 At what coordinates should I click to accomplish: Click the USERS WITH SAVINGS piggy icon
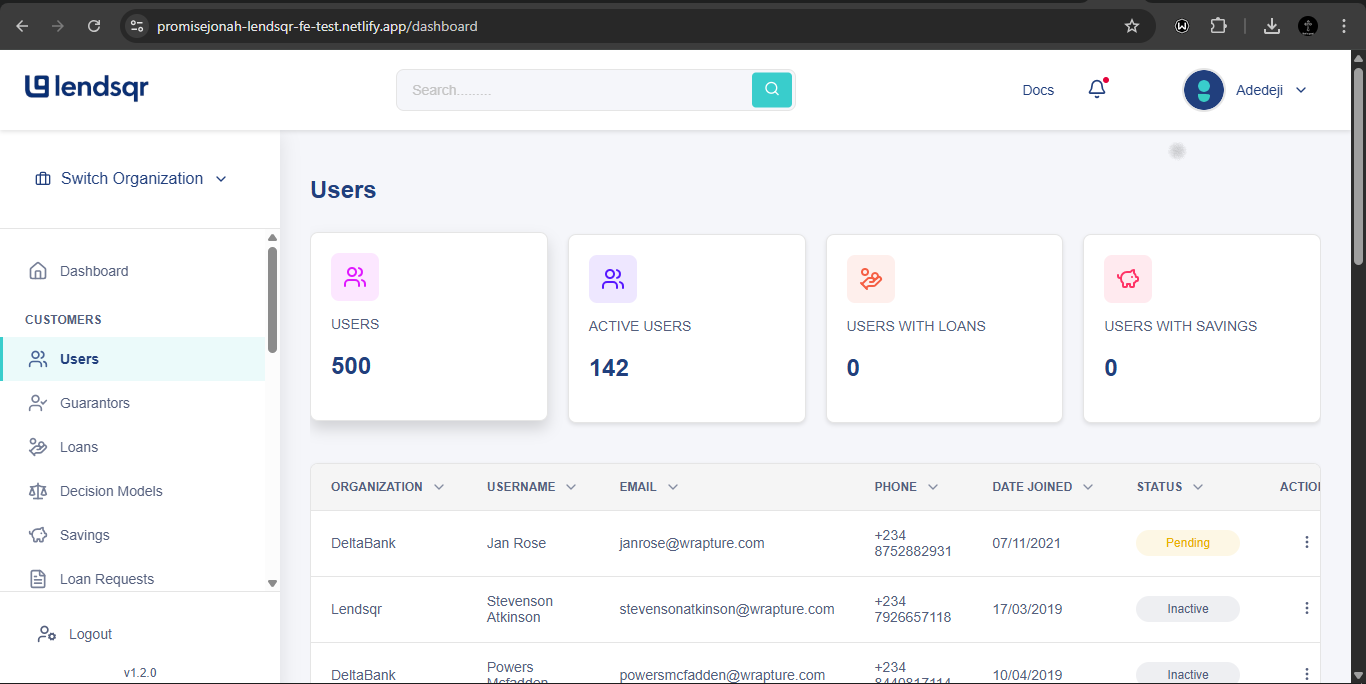1128,279
